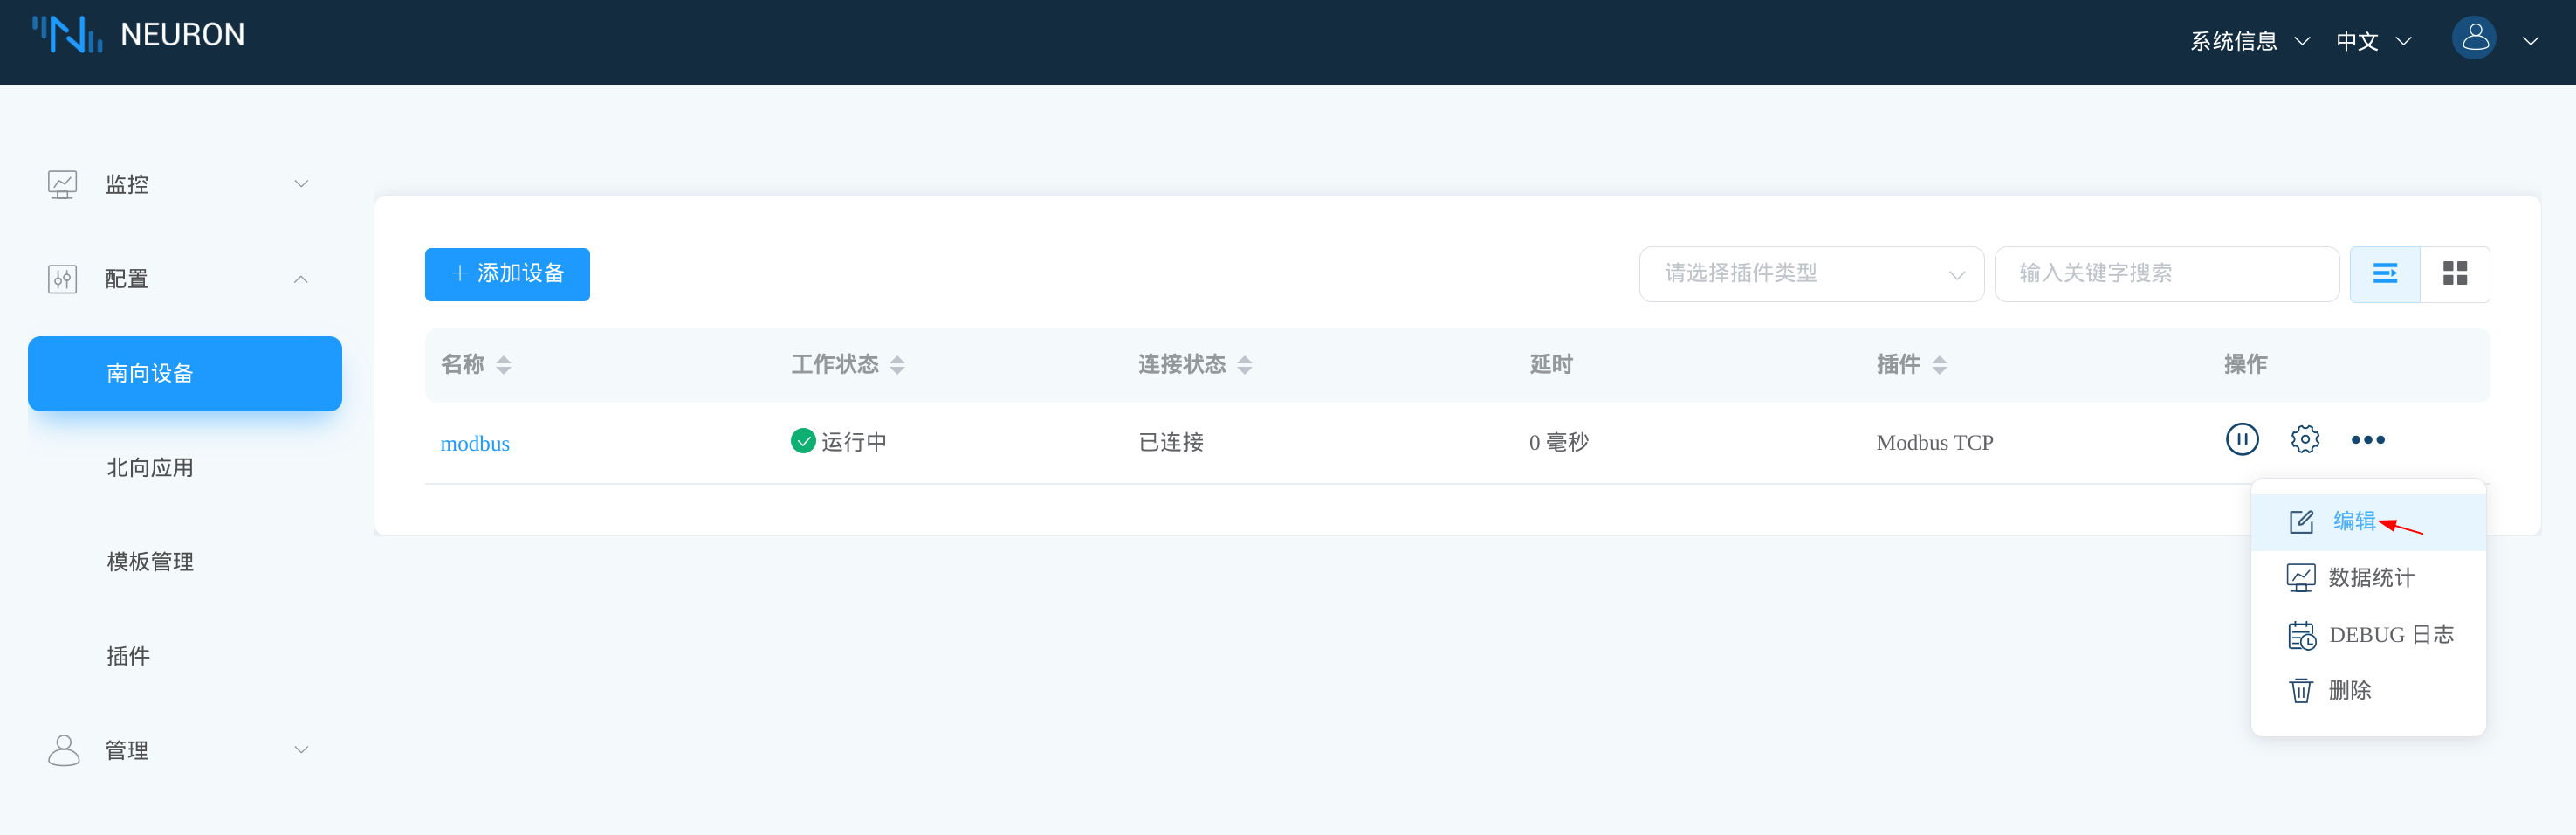Click the 0 毫秒 delay value

(1558, 442)
